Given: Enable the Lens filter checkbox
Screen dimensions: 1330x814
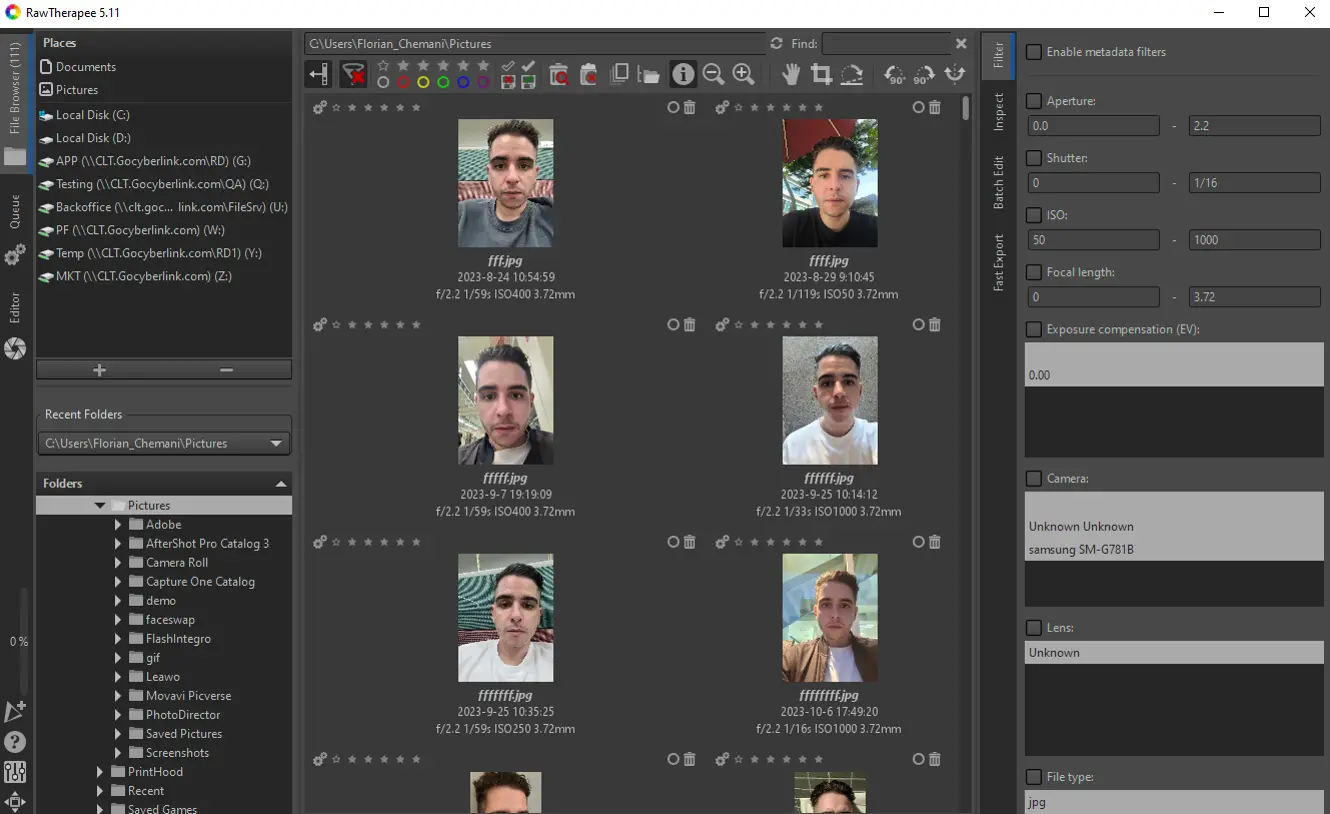Looking at the screenshot, I should [x=1034, y=628].
